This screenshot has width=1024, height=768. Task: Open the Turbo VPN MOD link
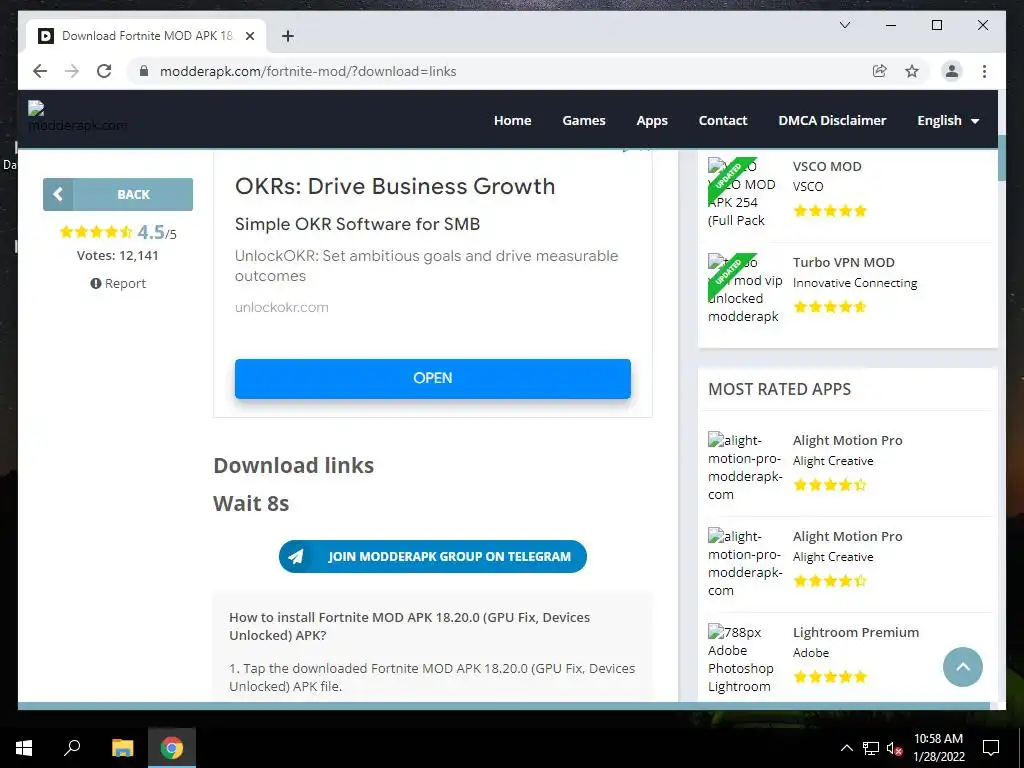click(x=843, y=263)
